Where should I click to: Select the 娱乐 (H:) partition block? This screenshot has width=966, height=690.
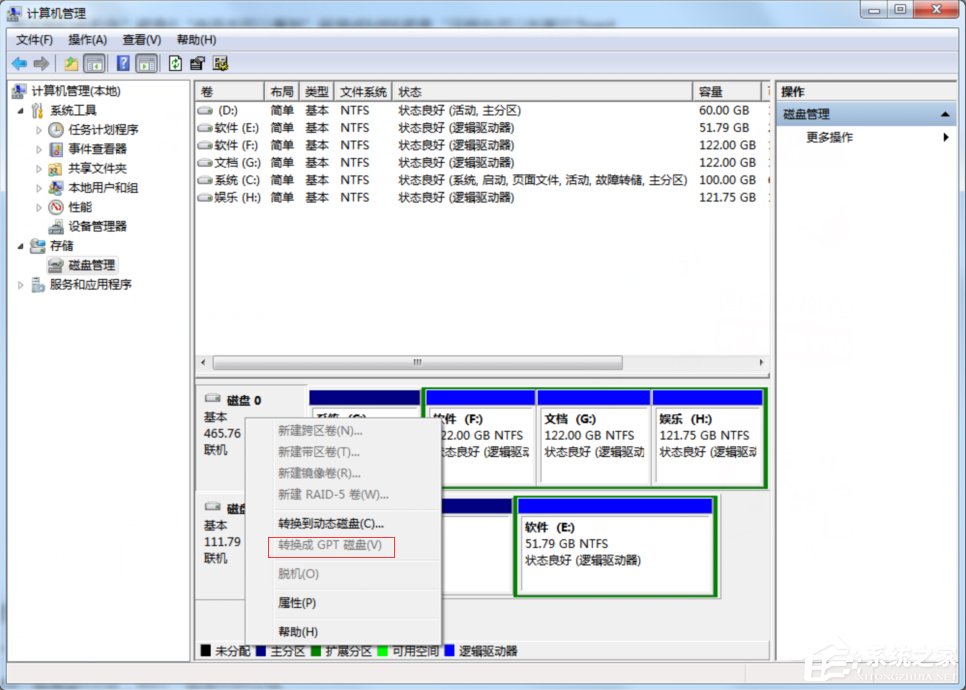[709, 435]
